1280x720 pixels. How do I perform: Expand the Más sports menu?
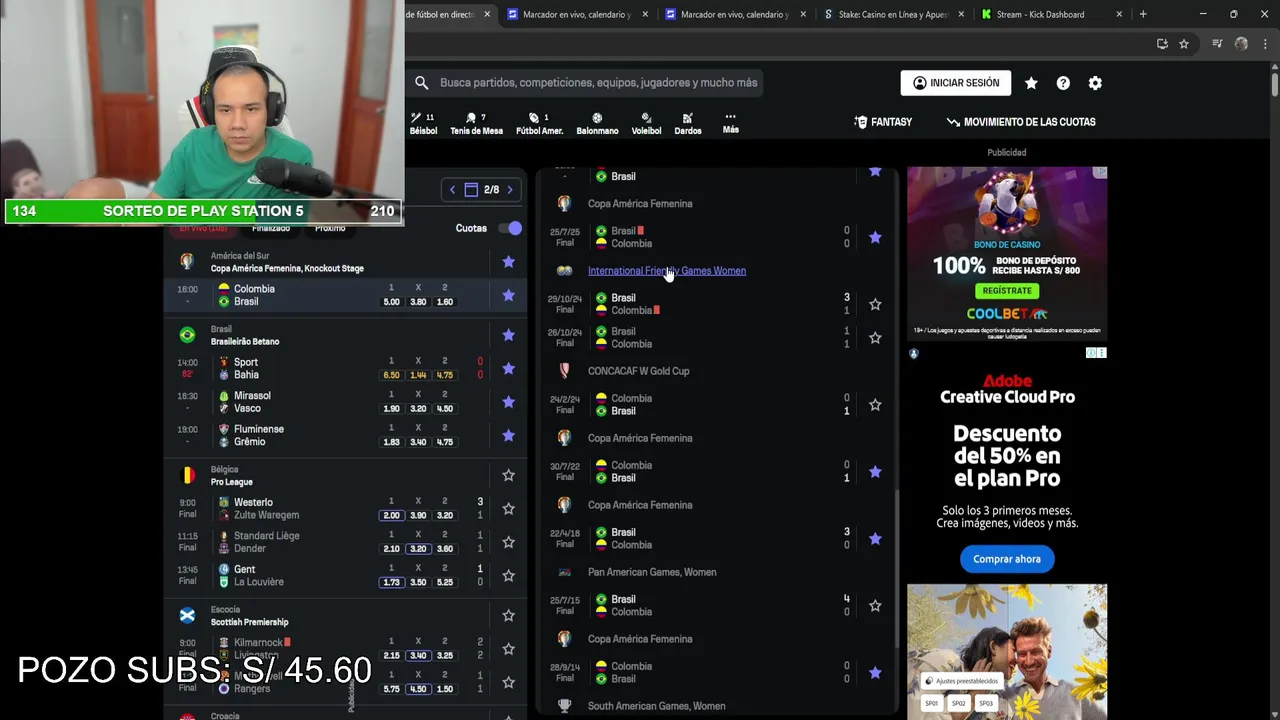click(x=730, y=123)
